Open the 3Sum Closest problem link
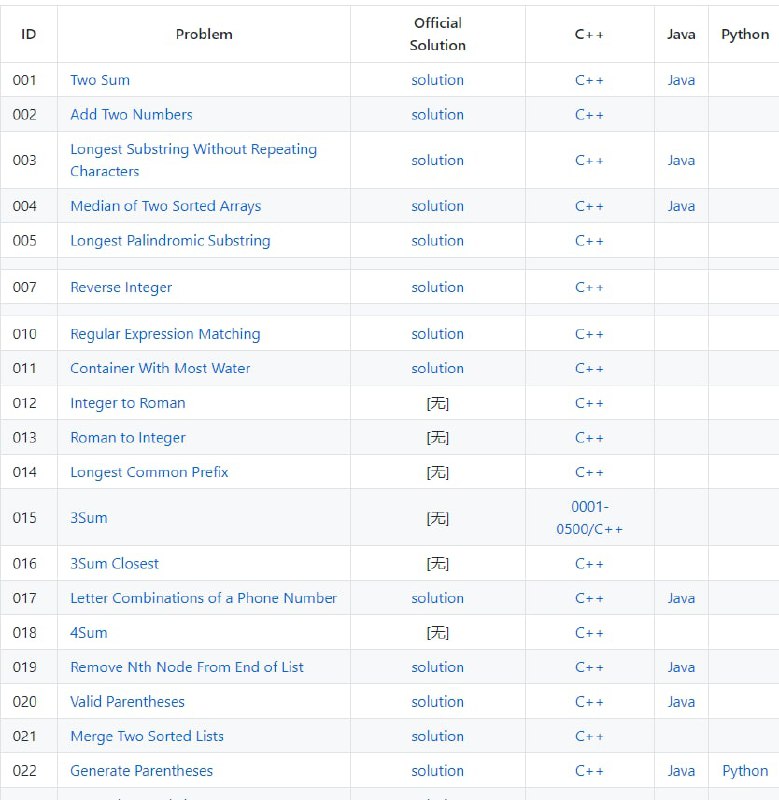Image resolution: width=779 pixels, height=800 pixels. [114, 564]
